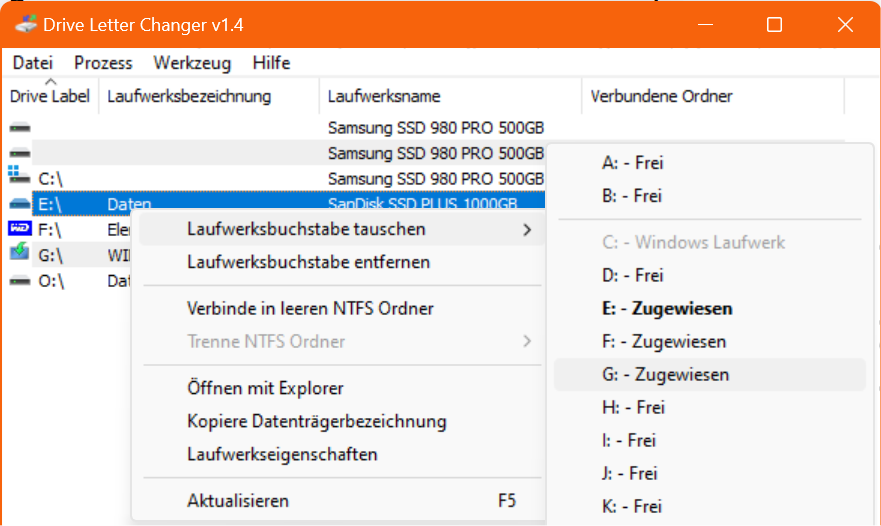Select Verbinde in leeren NTFS Ordner

[x=310, y=309]
